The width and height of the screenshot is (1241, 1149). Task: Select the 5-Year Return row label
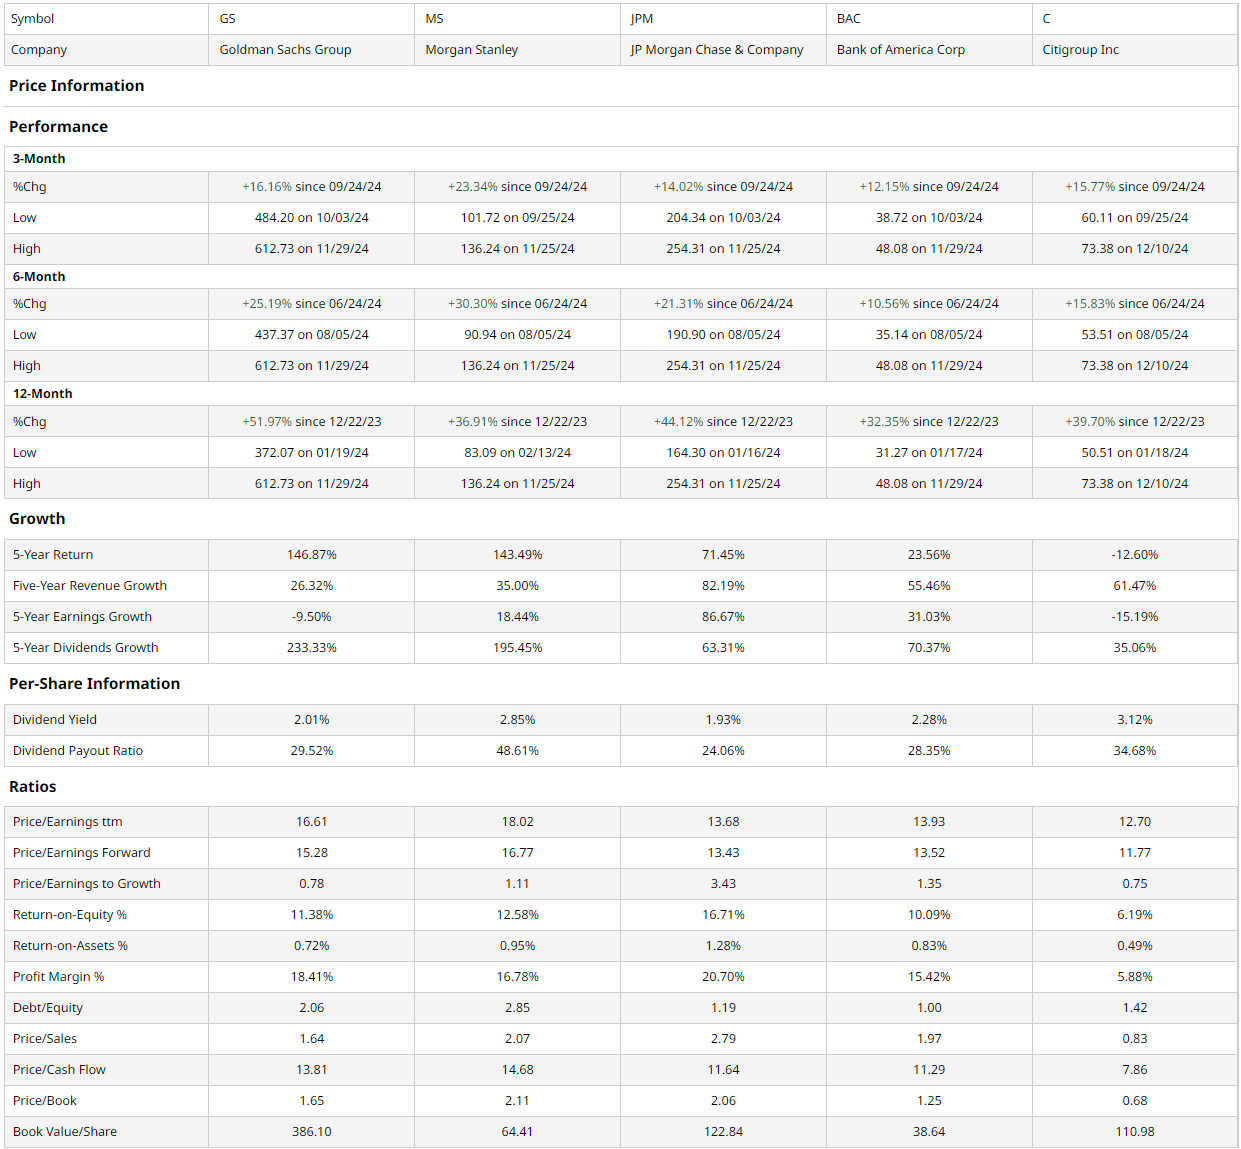53,555
